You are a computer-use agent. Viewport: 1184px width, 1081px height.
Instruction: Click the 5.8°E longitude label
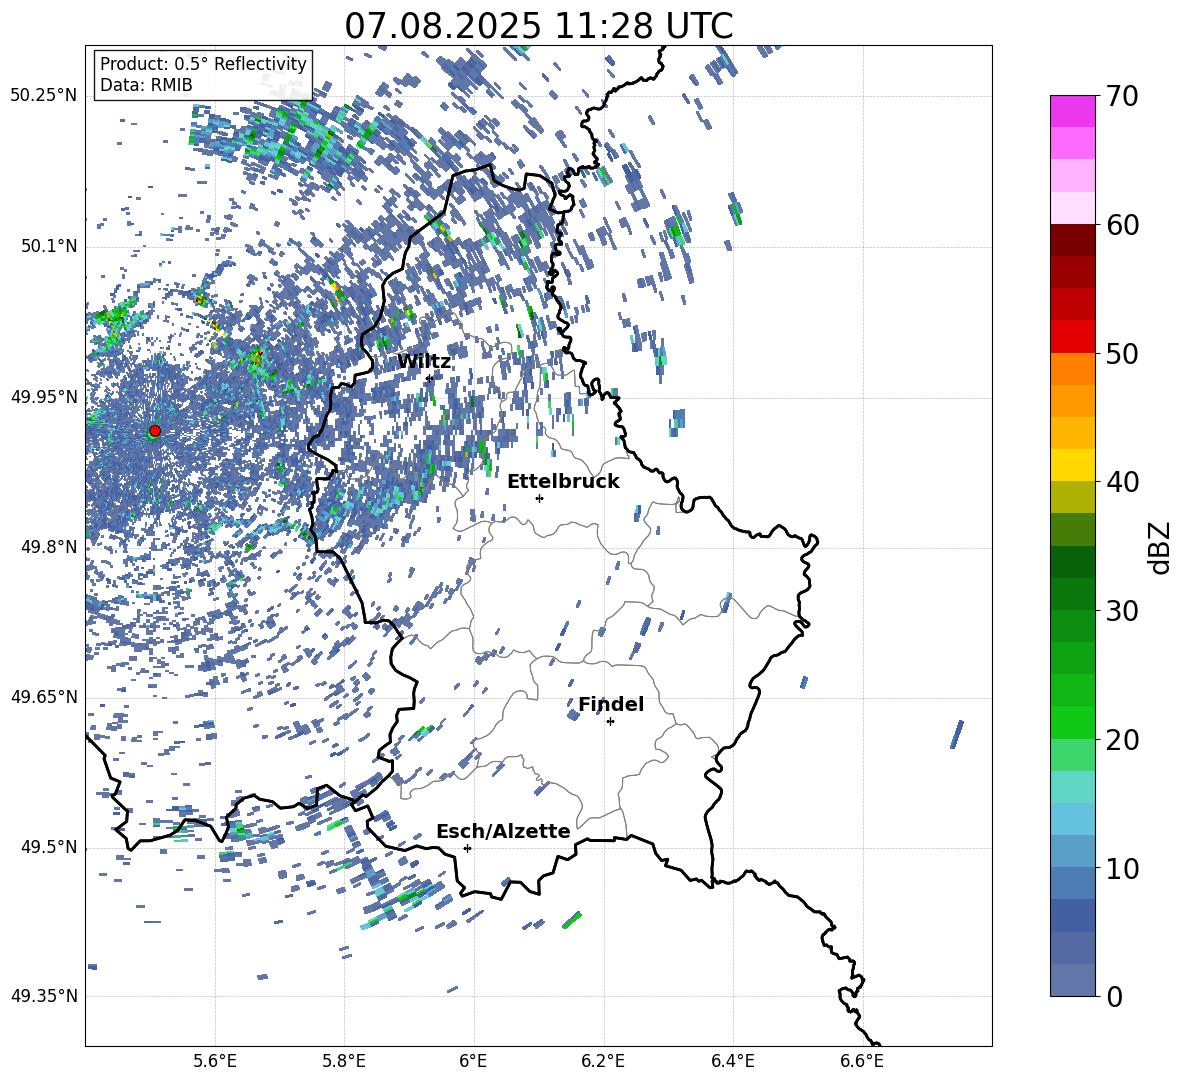(344, 1061)
